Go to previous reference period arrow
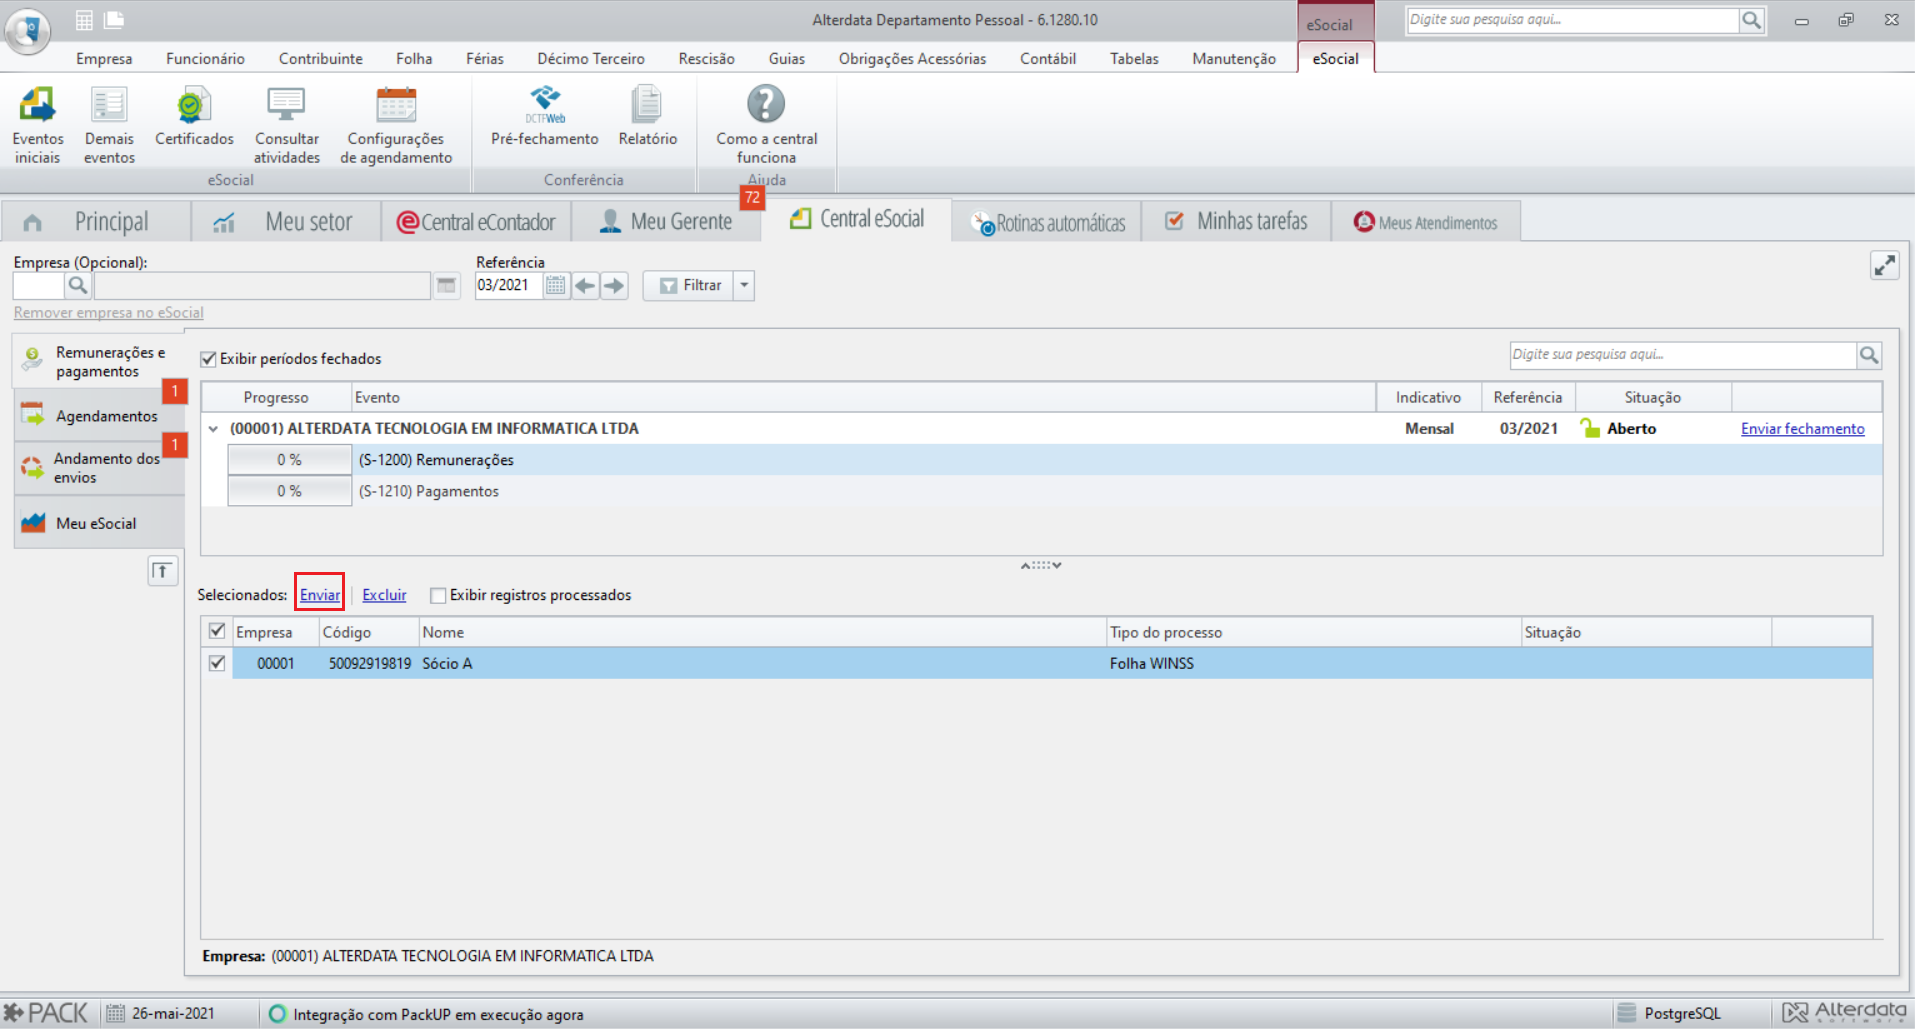 [x=585, y=286]
